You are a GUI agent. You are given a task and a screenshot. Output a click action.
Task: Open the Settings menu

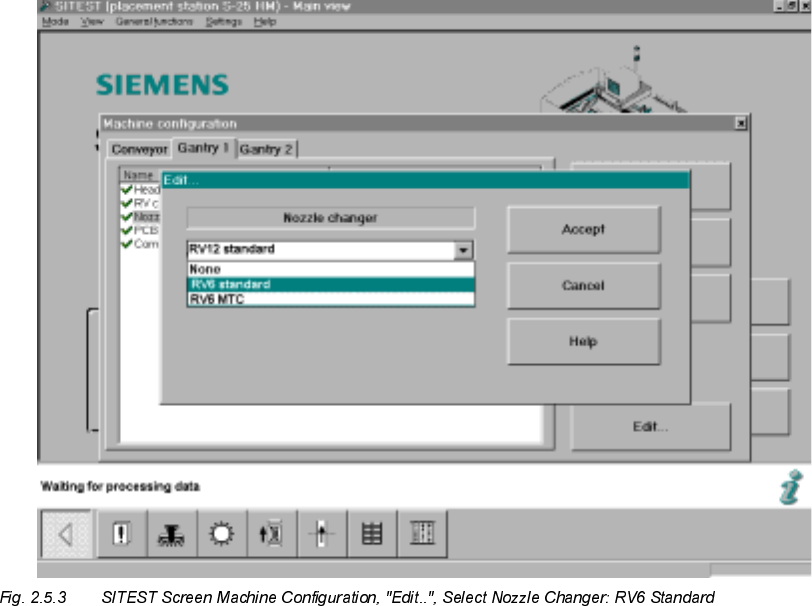point(224,22)
